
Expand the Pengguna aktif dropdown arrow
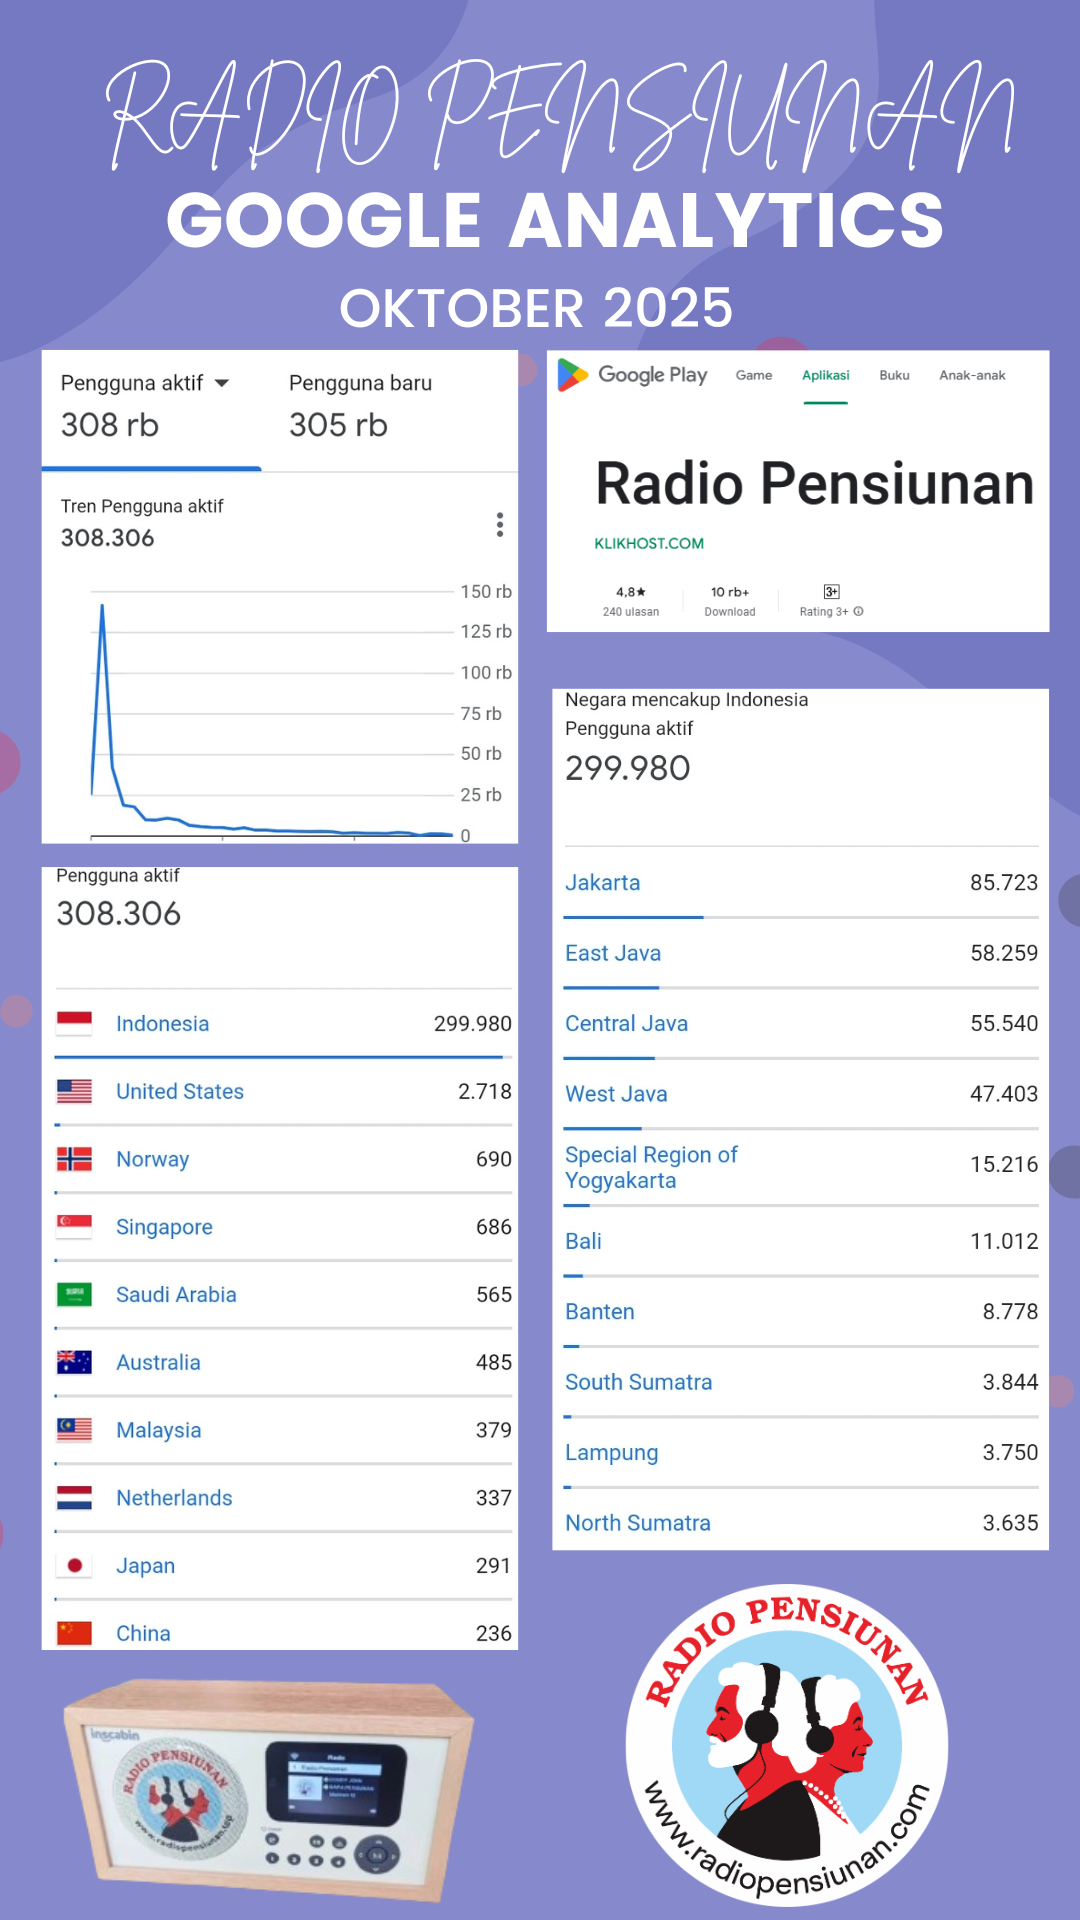click(x=222, y=383)
